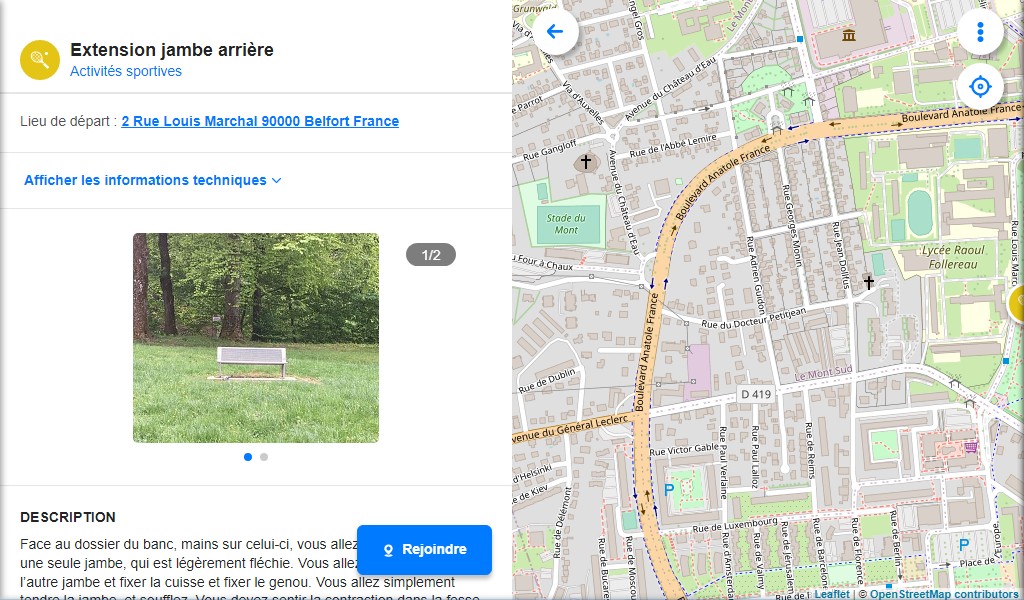The width and height of the screenshot is (1024, 600).
Task: Click the yellow sports activity icon
Action: click(40, 60)
